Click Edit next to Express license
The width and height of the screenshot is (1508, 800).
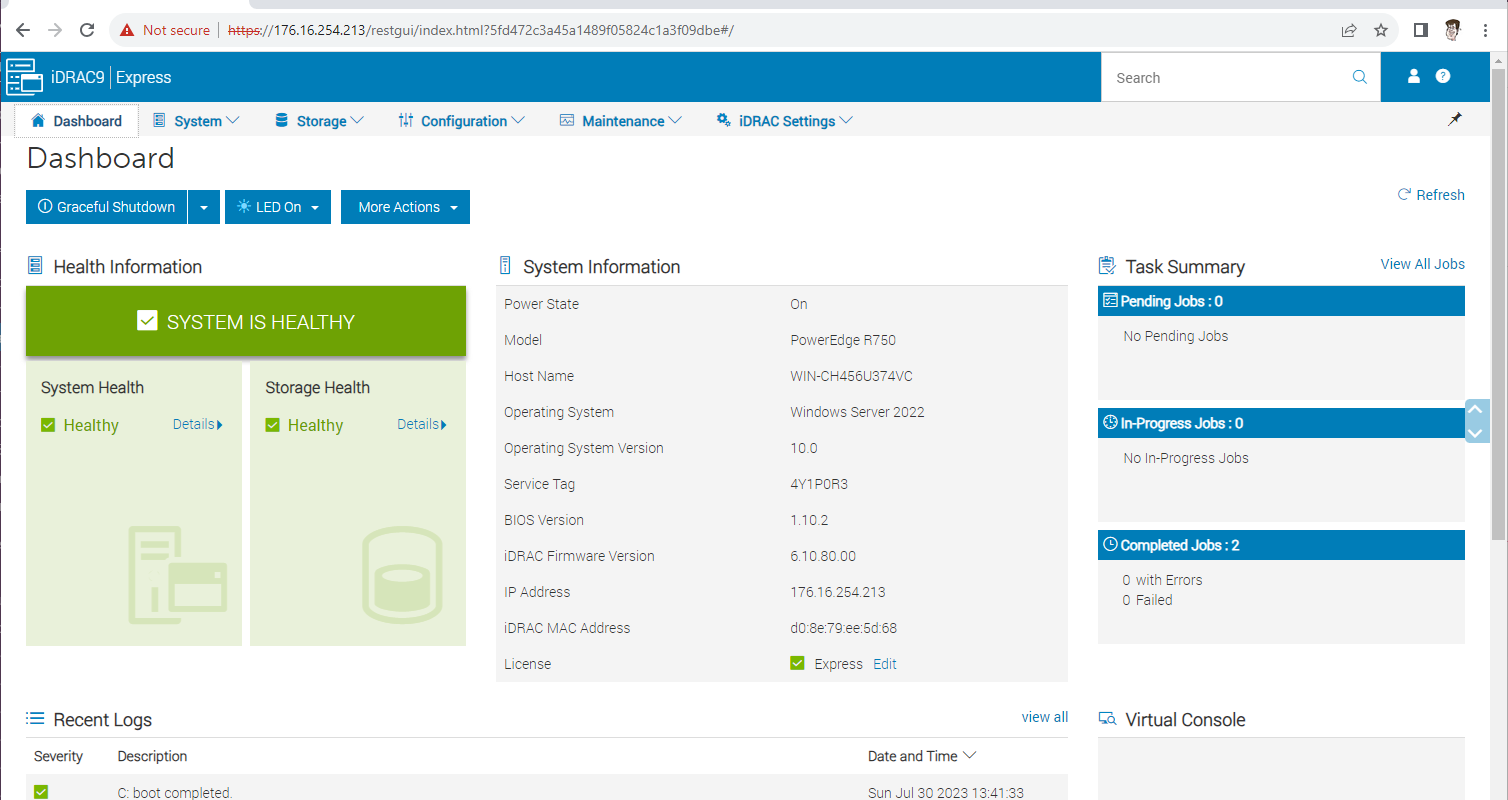tap(885, 664)
